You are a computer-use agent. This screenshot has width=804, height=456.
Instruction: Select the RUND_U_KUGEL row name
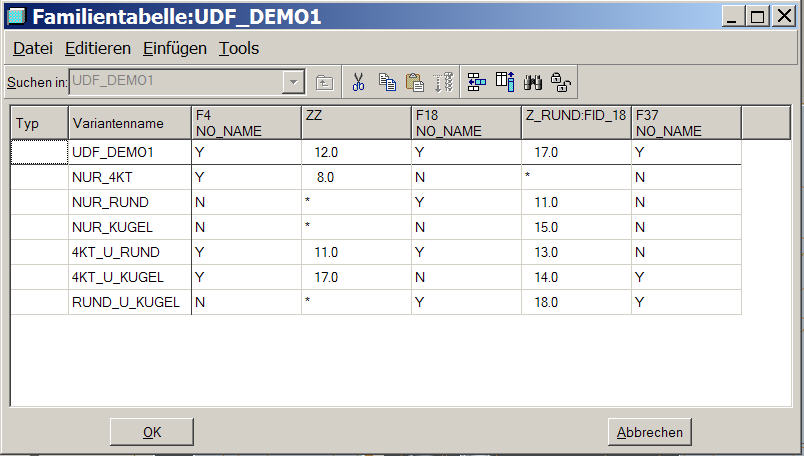point(130,302)
